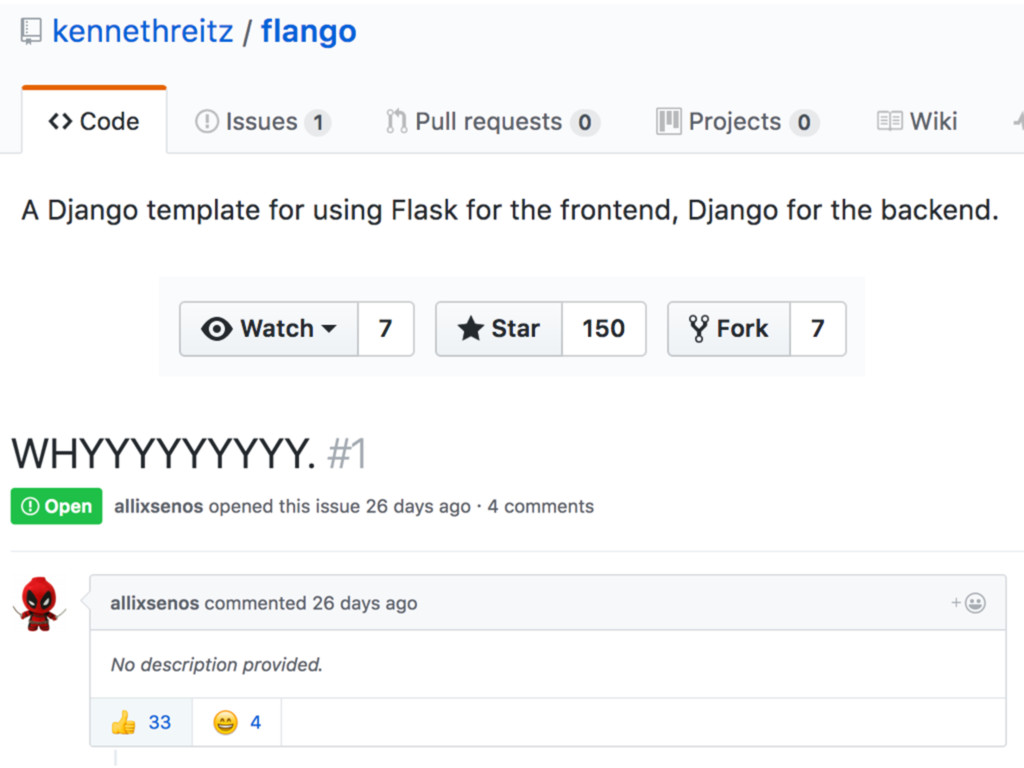Click the green Open status badge
Image resolution: width=1024 pixels, height=768 pixels.
[56, 506]
